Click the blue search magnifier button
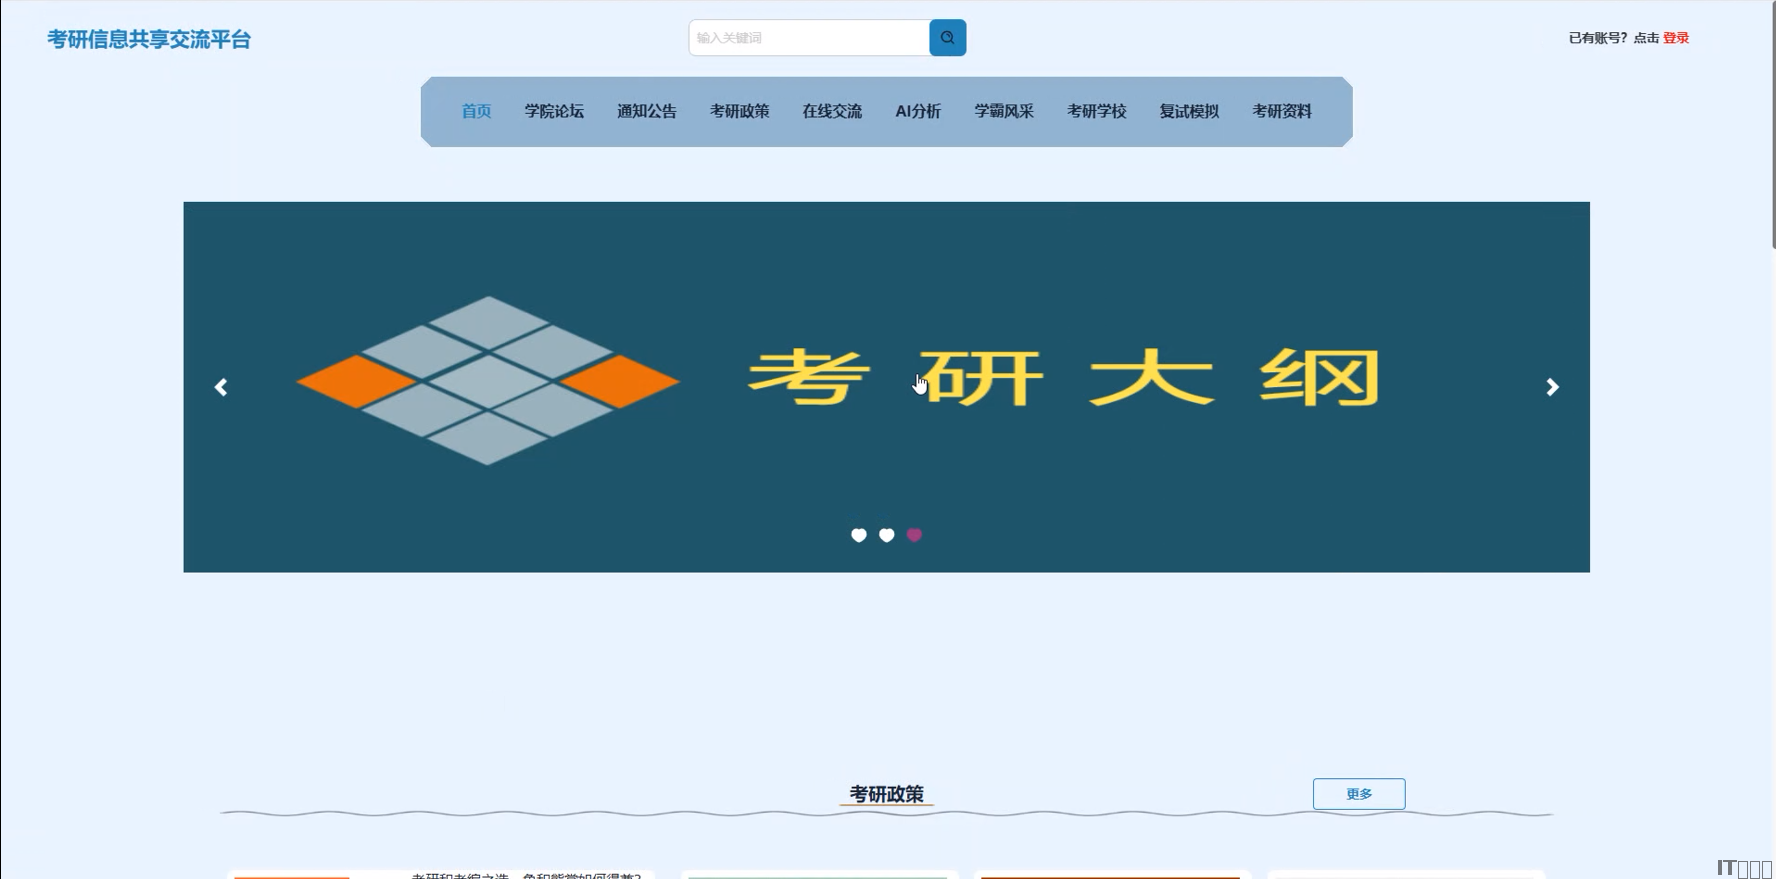 click(x=947, y=38)
